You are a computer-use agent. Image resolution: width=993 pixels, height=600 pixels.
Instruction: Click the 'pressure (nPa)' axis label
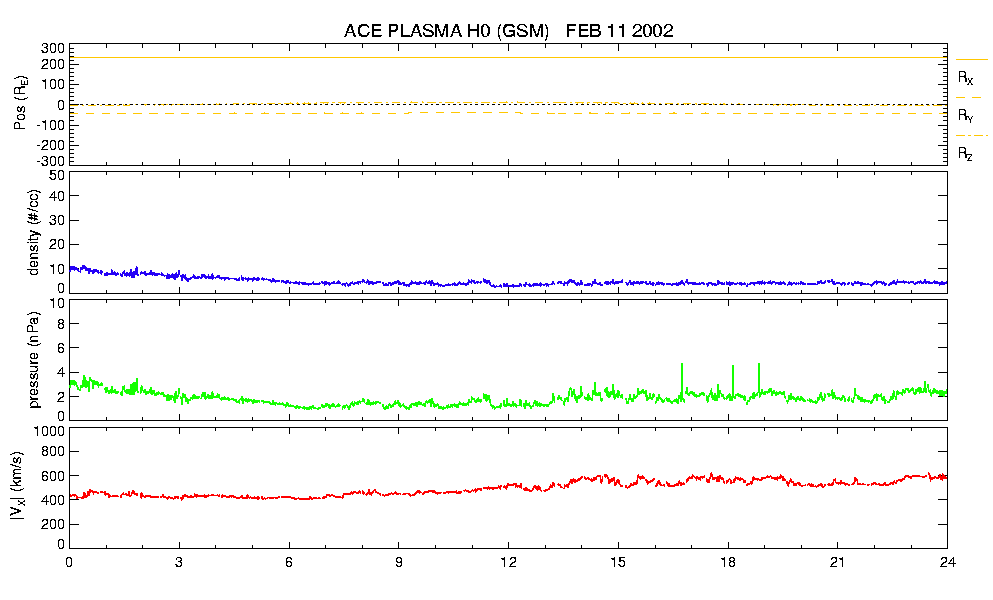pyautogui.click(x=34, y=360)
